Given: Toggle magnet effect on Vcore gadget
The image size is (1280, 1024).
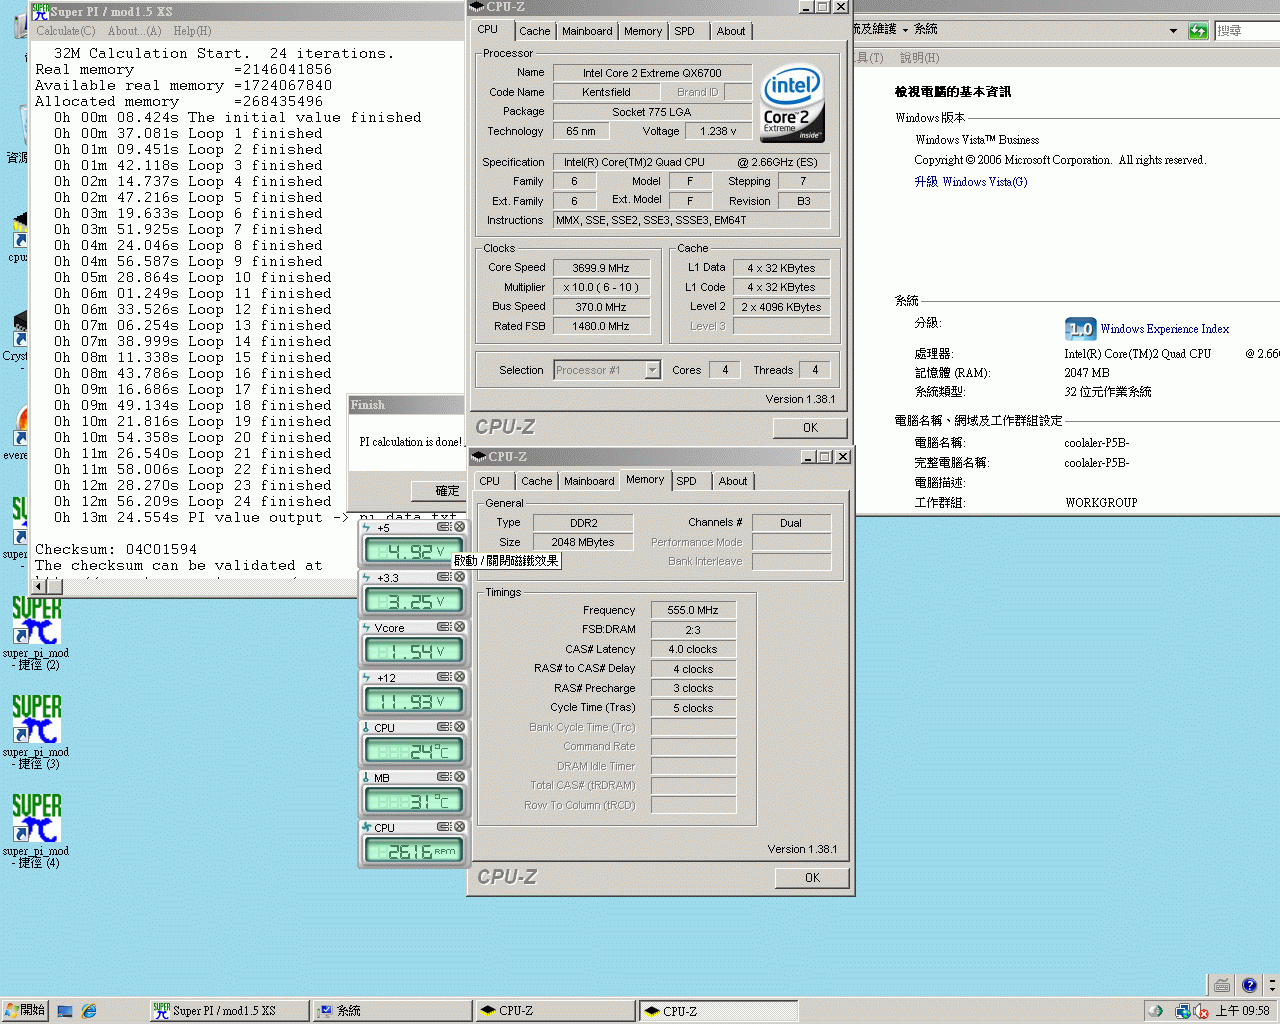Looking at the screenshot, I should tap(444, 627).
